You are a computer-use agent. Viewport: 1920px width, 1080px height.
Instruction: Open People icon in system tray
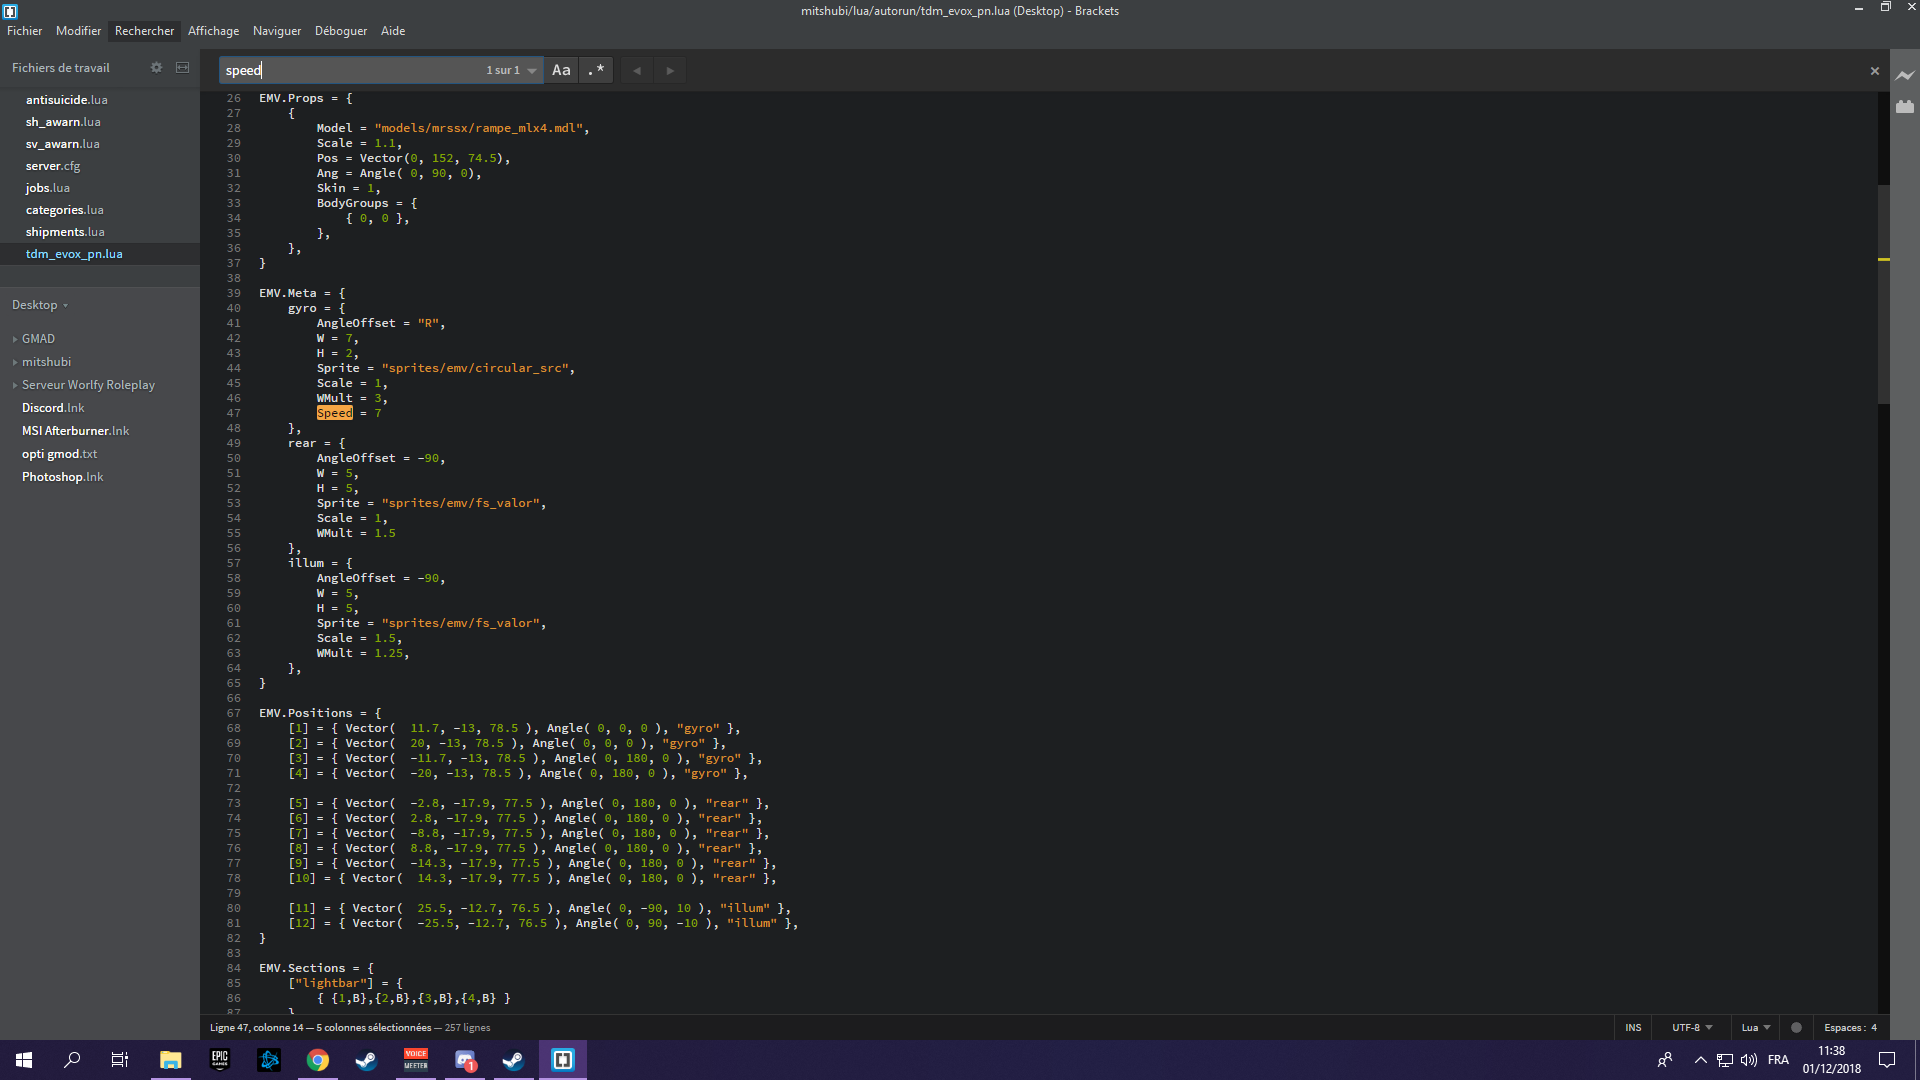(1665, 1060)
